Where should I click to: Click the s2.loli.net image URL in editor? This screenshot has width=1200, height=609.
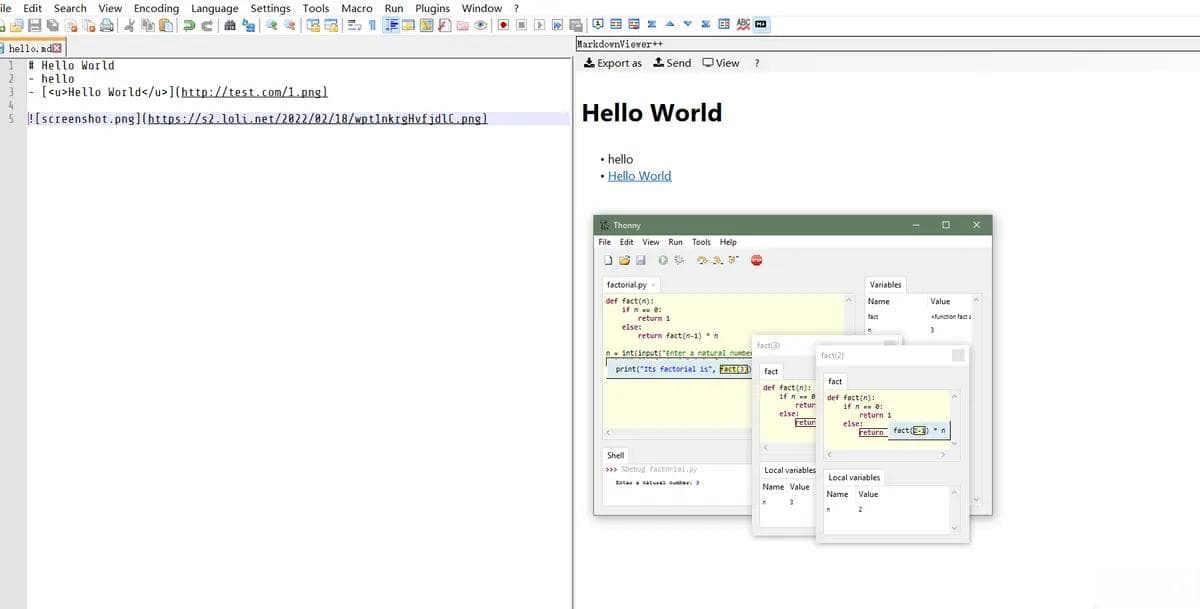point(316,118)
